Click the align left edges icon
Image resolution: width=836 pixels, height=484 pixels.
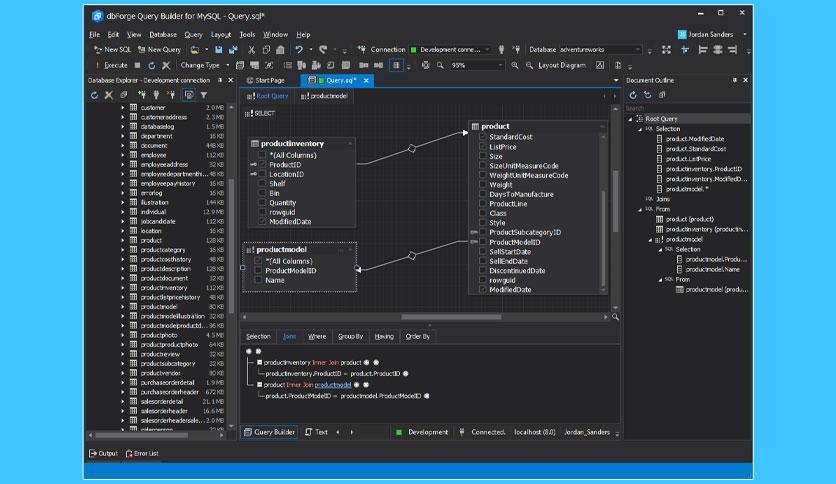click(x=703, y=50)
